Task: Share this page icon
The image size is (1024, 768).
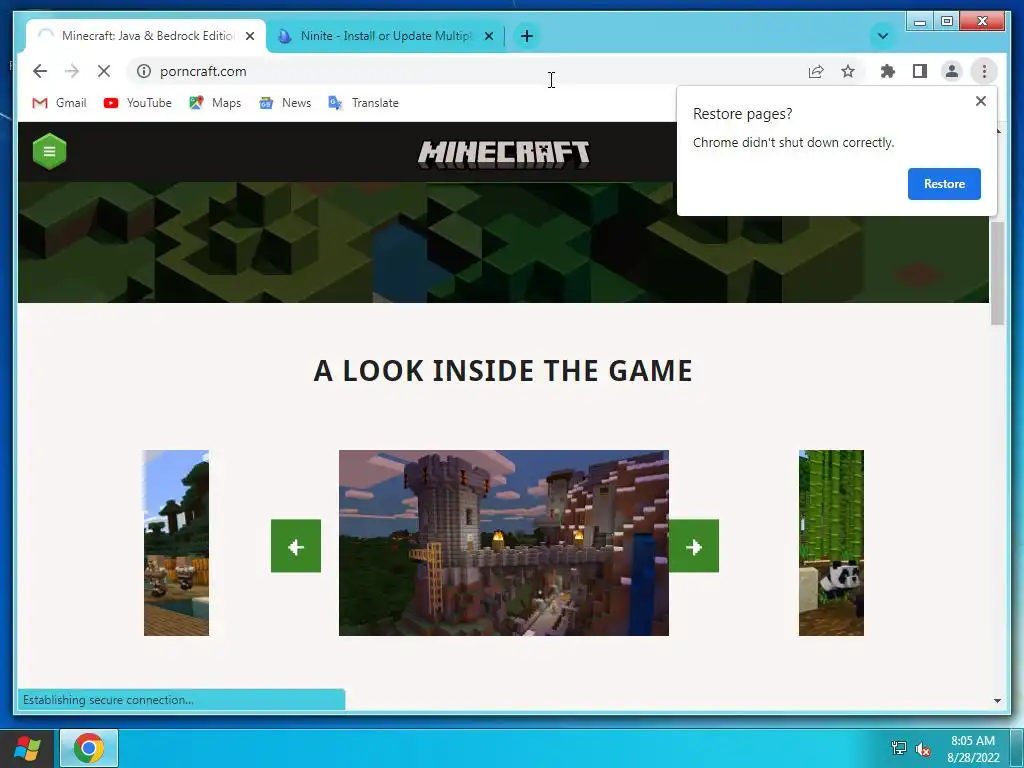Action: tap(816, 71)
